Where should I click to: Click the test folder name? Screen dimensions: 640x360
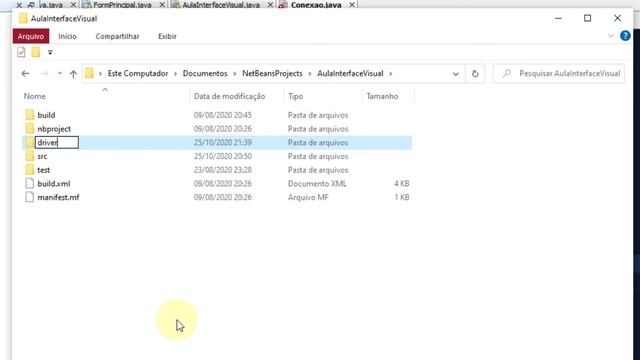tap(44, 170)
